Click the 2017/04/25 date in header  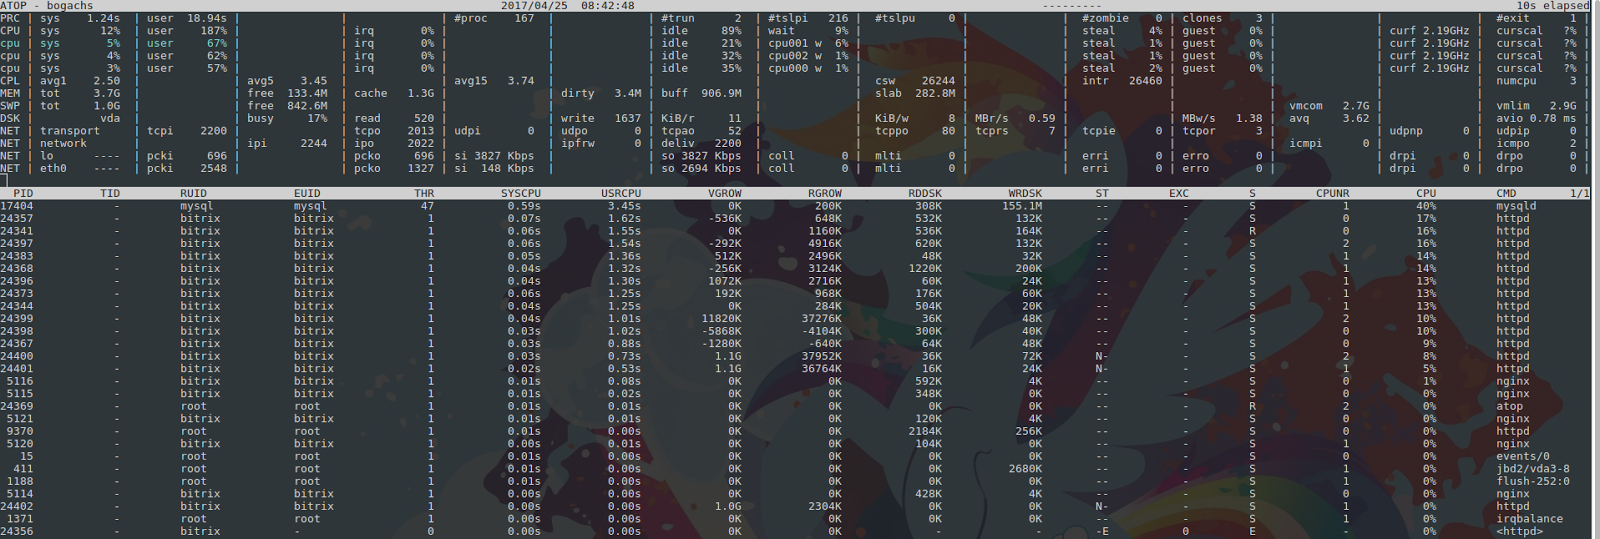click(x=534, y=6)
